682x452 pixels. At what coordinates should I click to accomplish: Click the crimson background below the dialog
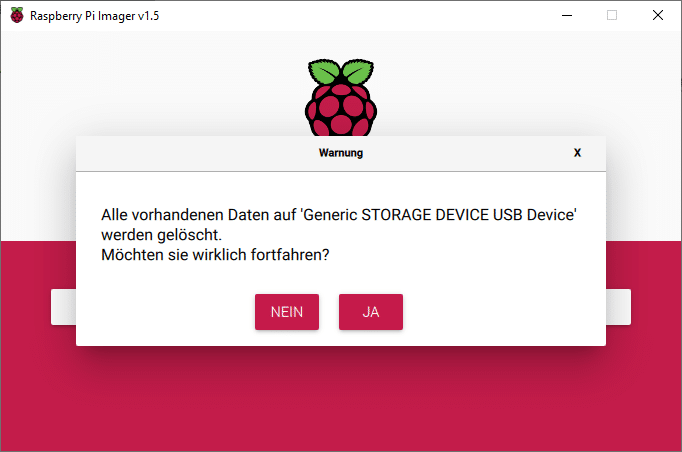coord(340,400)
